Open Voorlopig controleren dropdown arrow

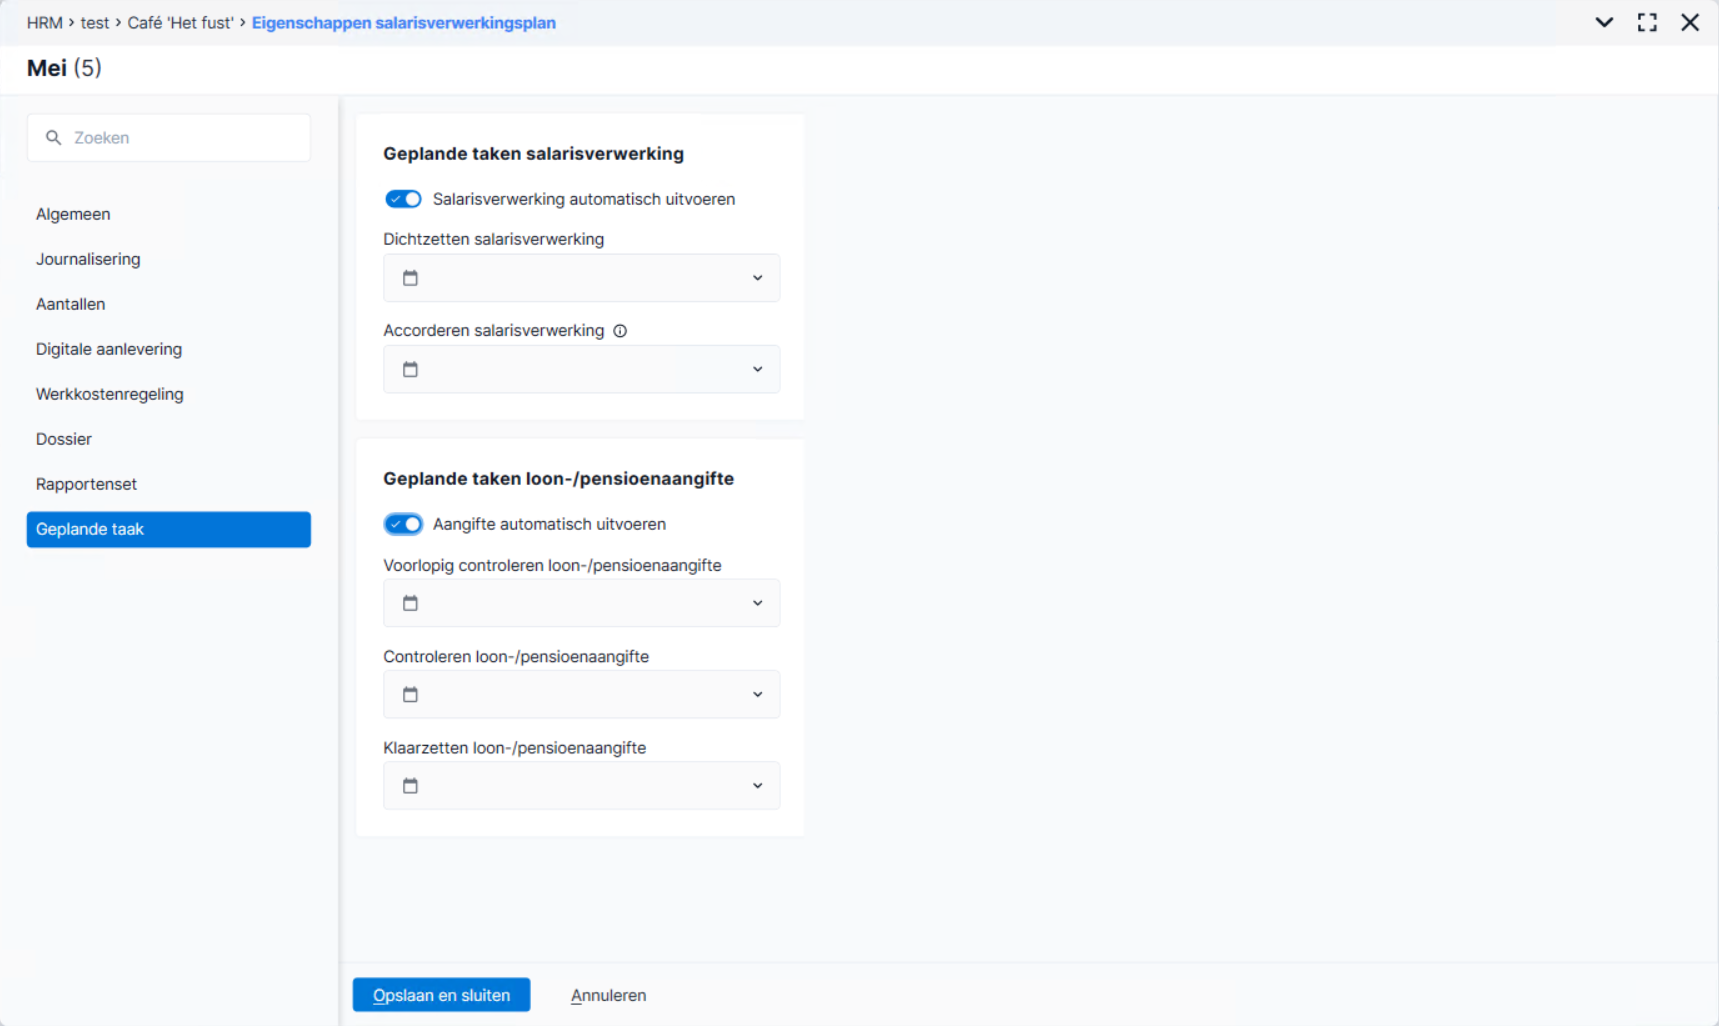pos(757,603)
